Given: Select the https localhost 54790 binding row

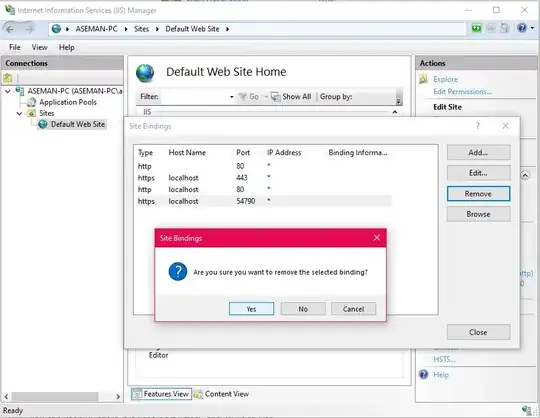Looking at the screenshot, I should pos(264,201).
